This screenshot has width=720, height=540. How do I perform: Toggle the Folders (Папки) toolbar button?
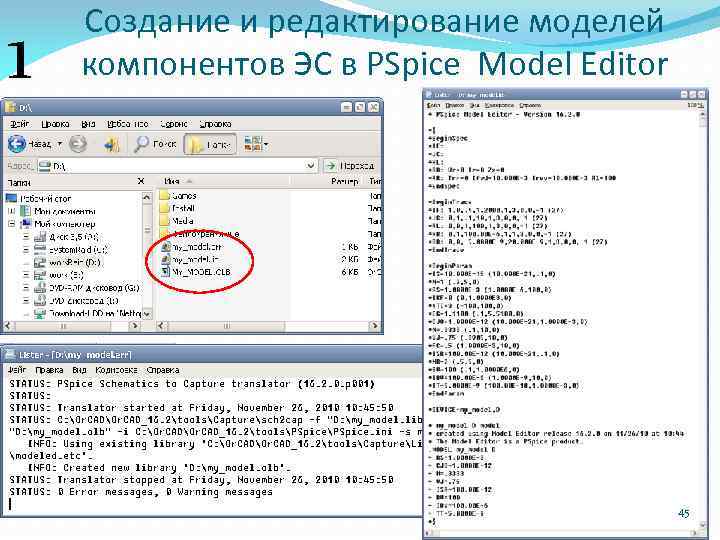[x=210, y=144]
